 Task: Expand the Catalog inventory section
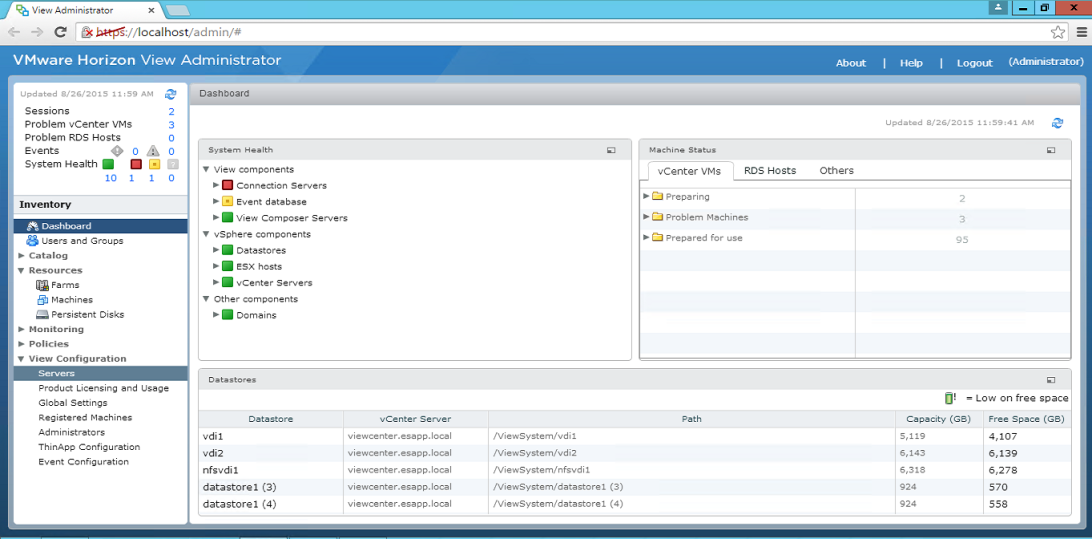coord(22,256)
